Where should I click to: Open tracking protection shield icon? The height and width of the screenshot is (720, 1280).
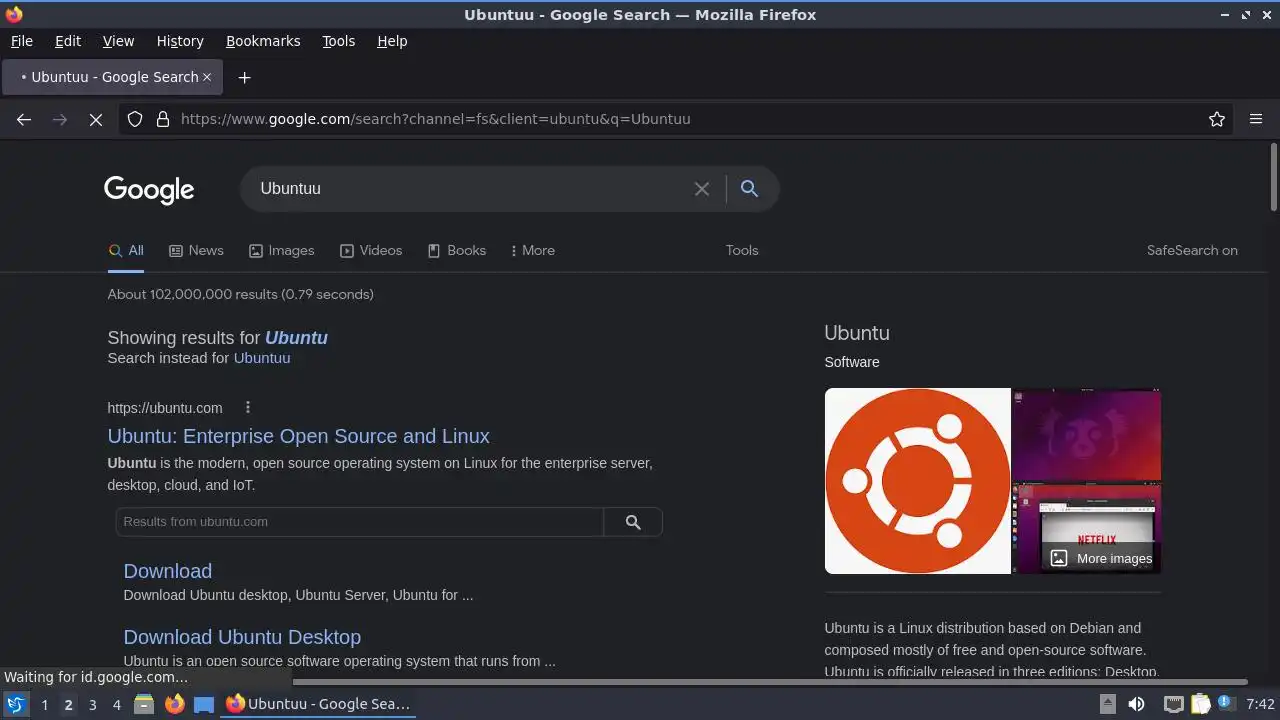click(135, 119)
